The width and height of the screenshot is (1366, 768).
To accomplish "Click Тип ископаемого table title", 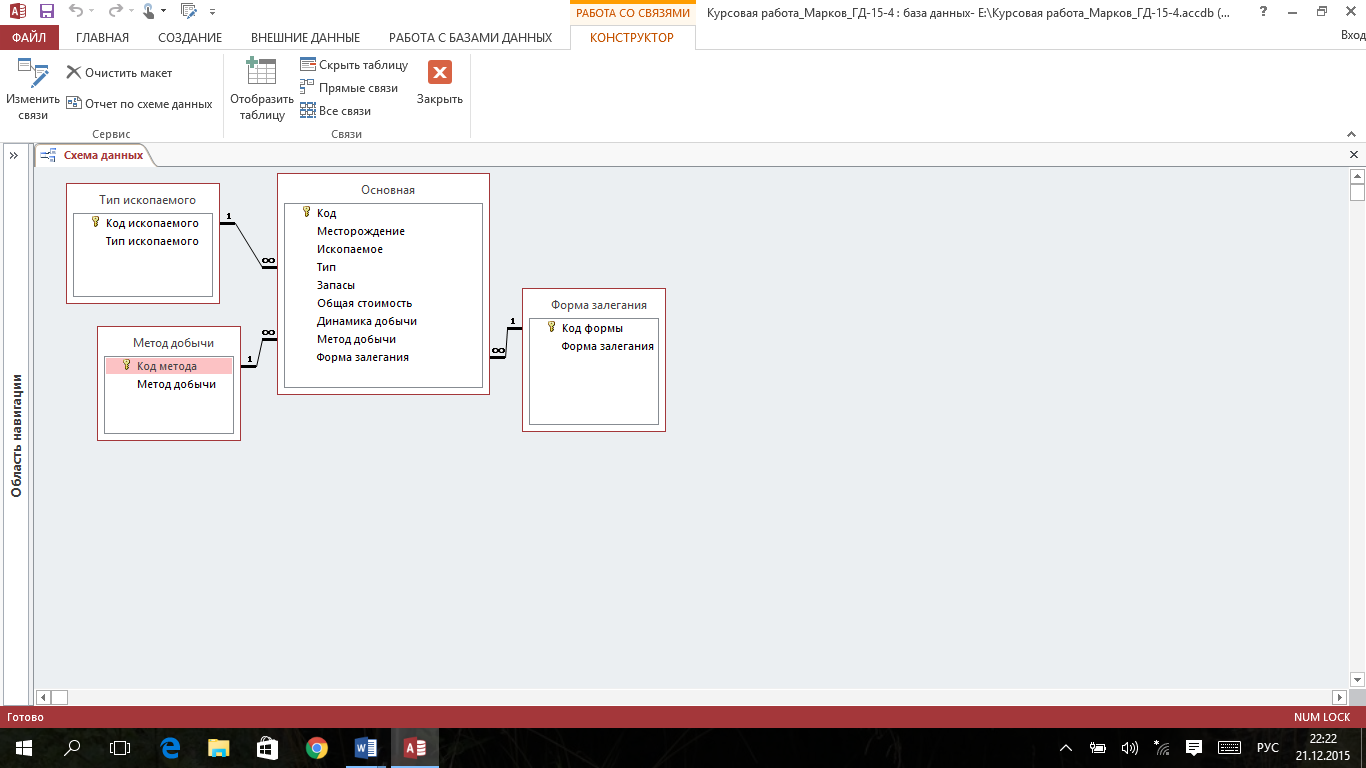I will 143,200.
